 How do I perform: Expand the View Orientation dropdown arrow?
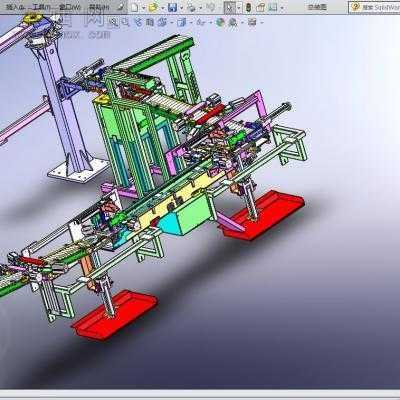pos(172,22)
